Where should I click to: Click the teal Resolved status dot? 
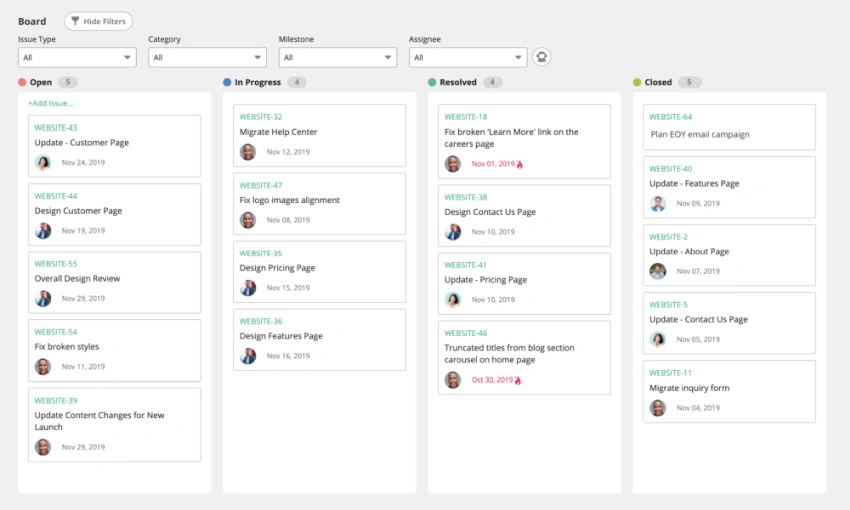[x=432, y=82]
